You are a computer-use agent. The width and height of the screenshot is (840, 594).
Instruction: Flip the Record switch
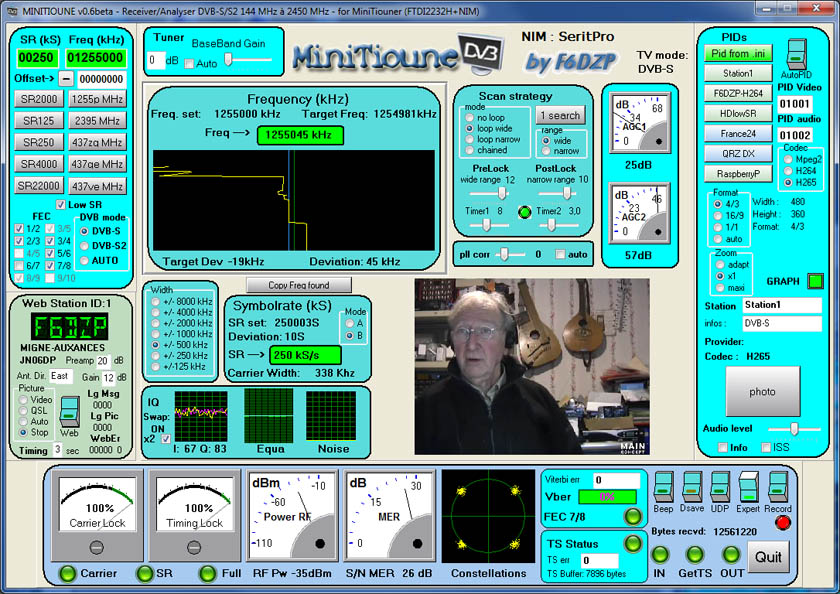tap(779, 485)
